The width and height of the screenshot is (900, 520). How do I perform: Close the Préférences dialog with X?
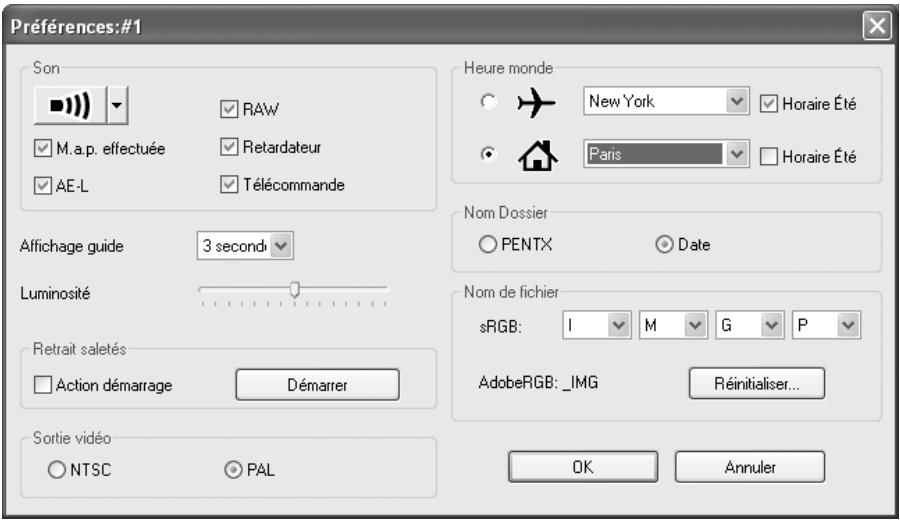pos(877,26)
